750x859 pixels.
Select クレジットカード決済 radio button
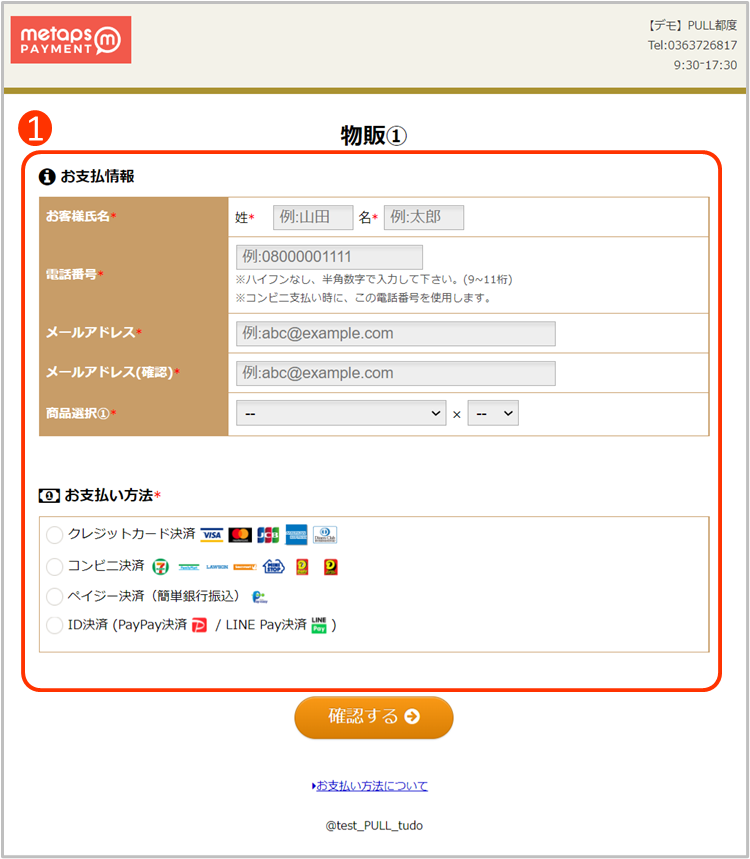click(55, 535)
